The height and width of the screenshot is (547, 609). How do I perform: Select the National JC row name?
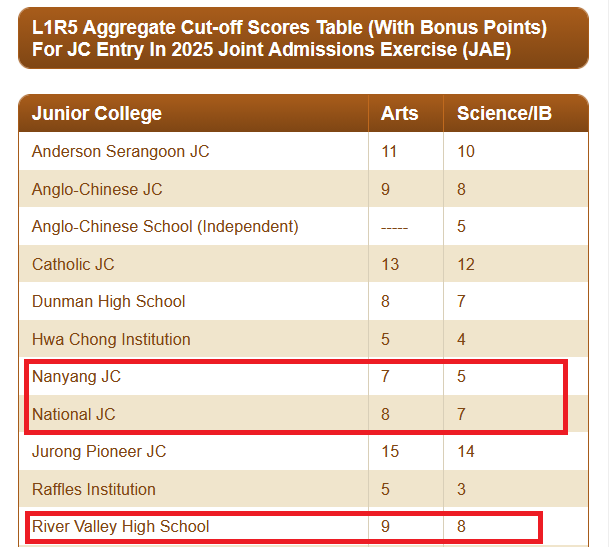(x=74, y=414)
